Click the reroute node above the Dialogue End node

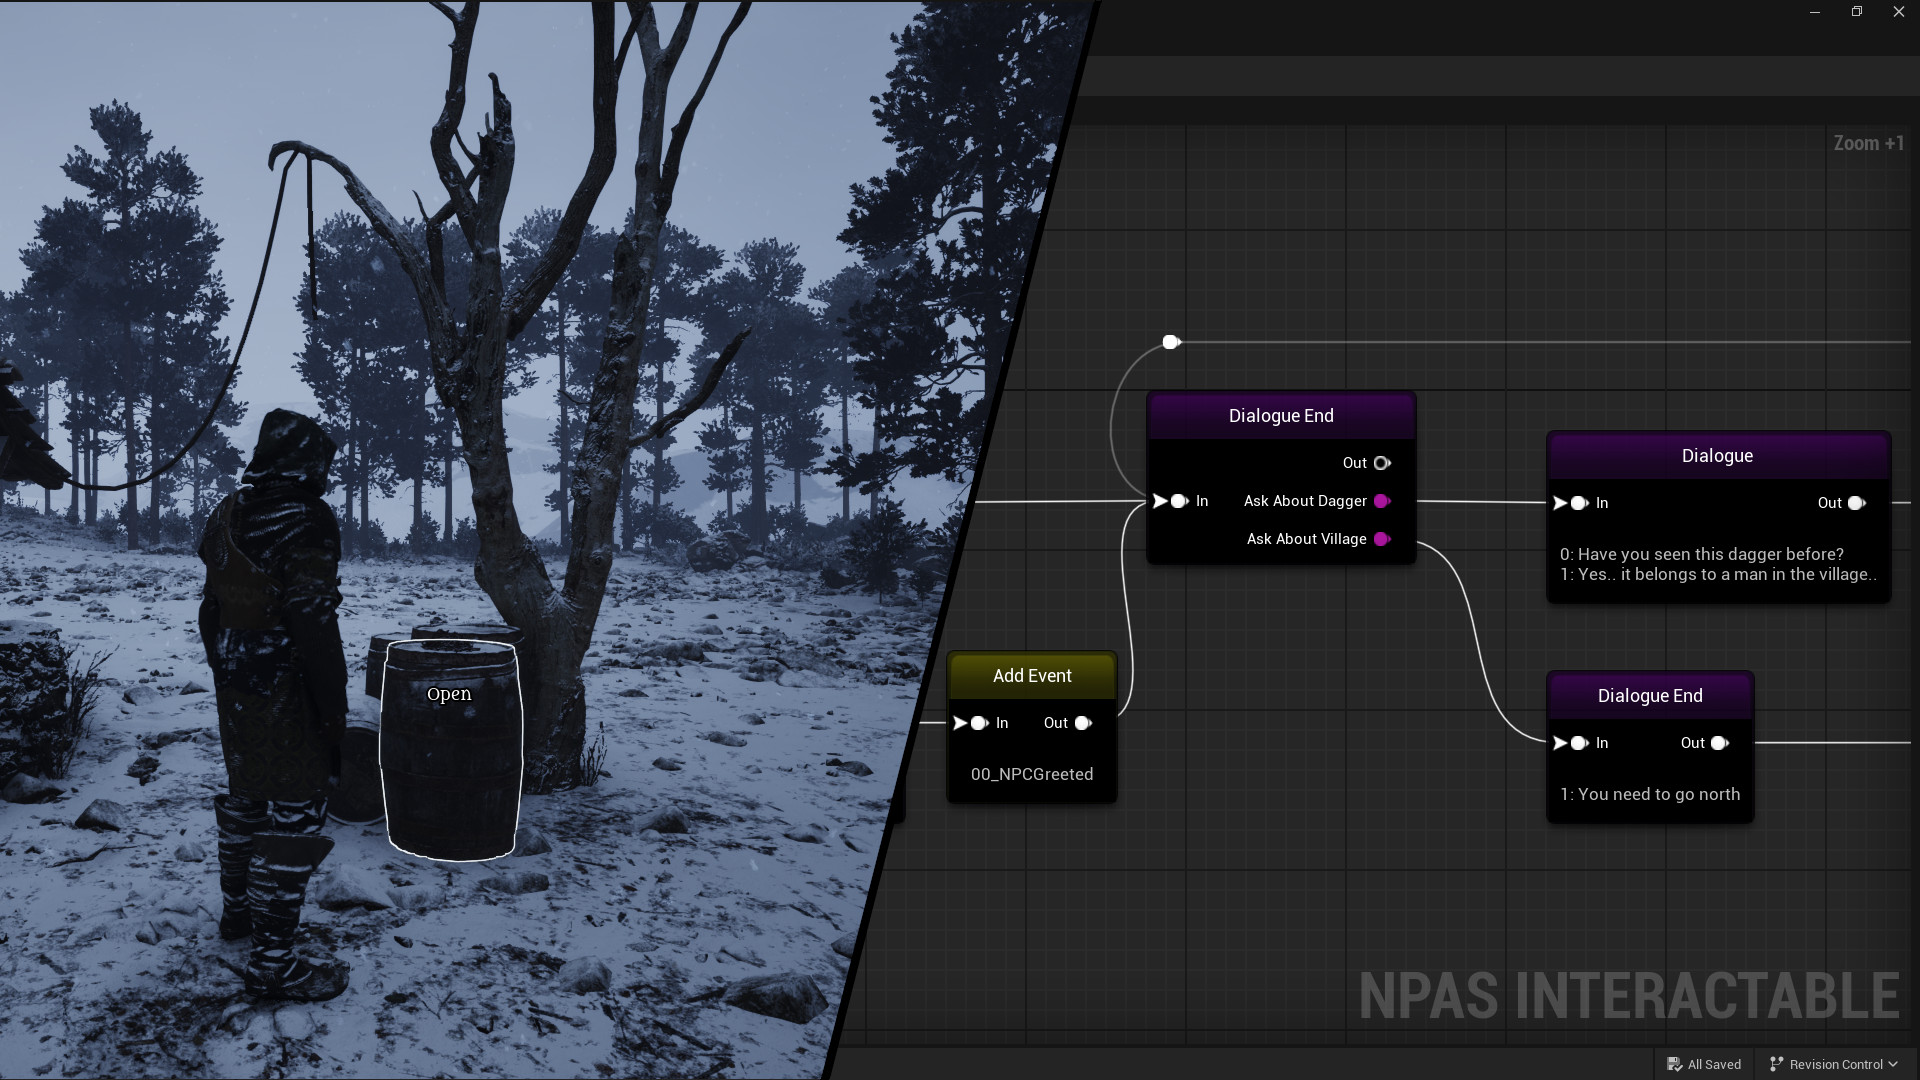coord(1171,342)
